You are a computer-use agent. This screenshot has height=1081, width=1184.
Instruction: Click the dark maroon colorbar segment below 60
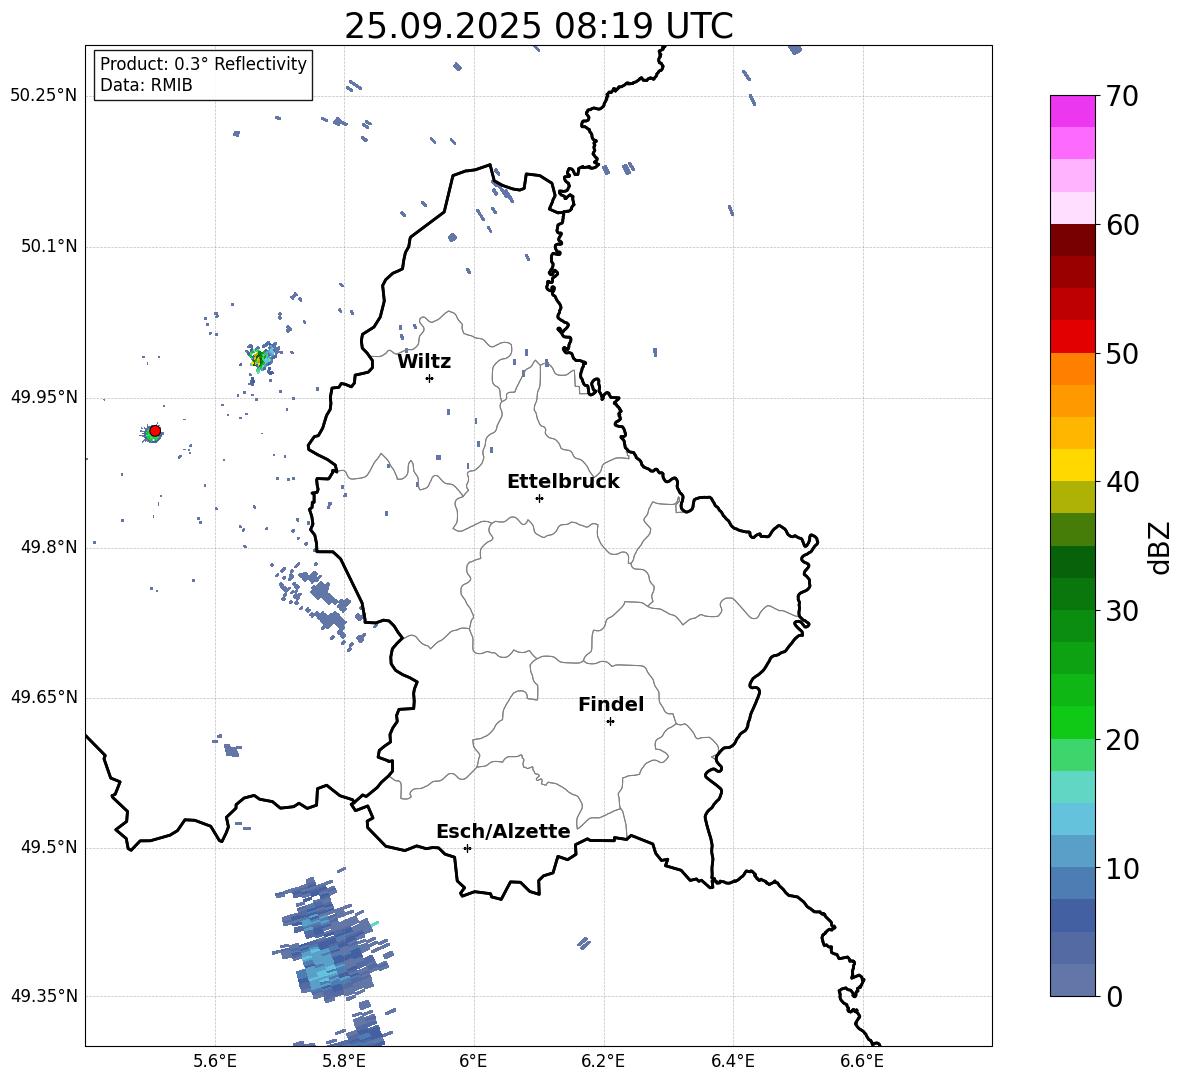coord(1072,240)
